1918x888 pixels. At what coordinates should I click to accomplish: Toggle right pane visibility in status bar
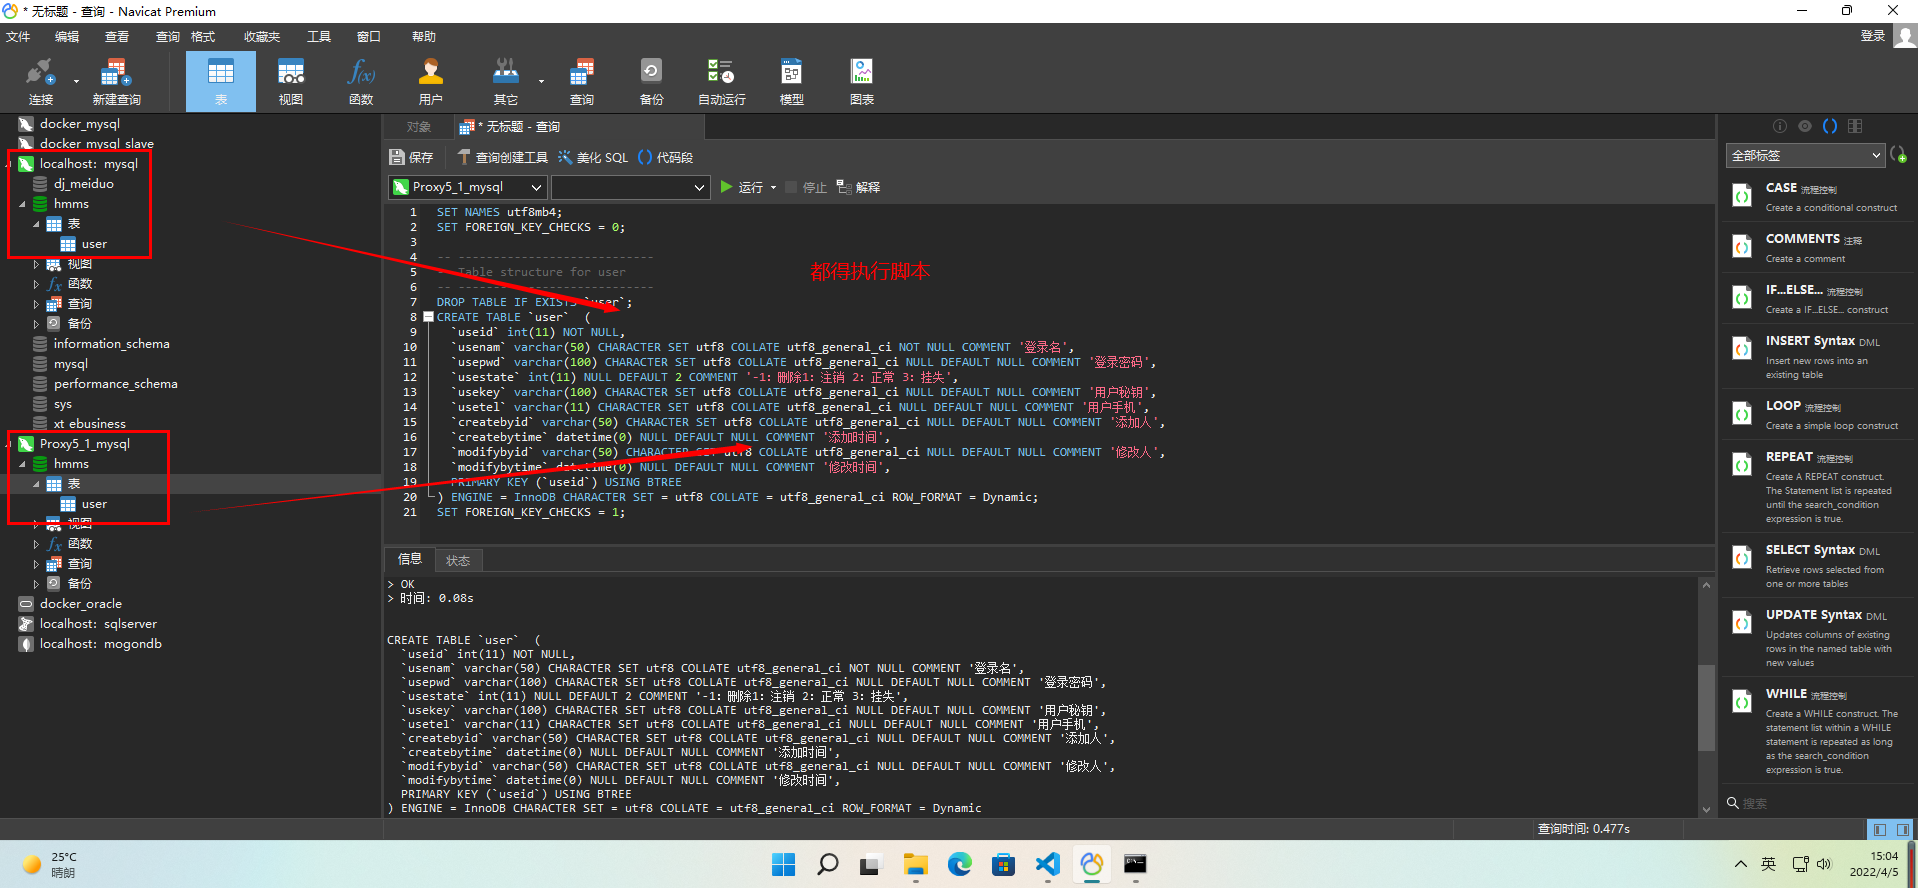1902,829
